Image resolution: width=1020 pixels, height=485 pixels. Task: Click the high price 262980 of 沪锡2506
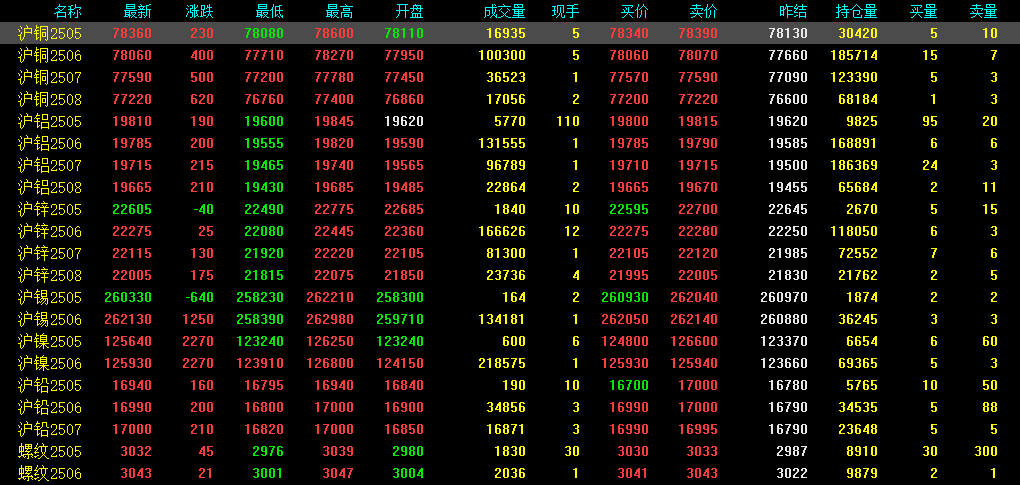click(330, 319)
